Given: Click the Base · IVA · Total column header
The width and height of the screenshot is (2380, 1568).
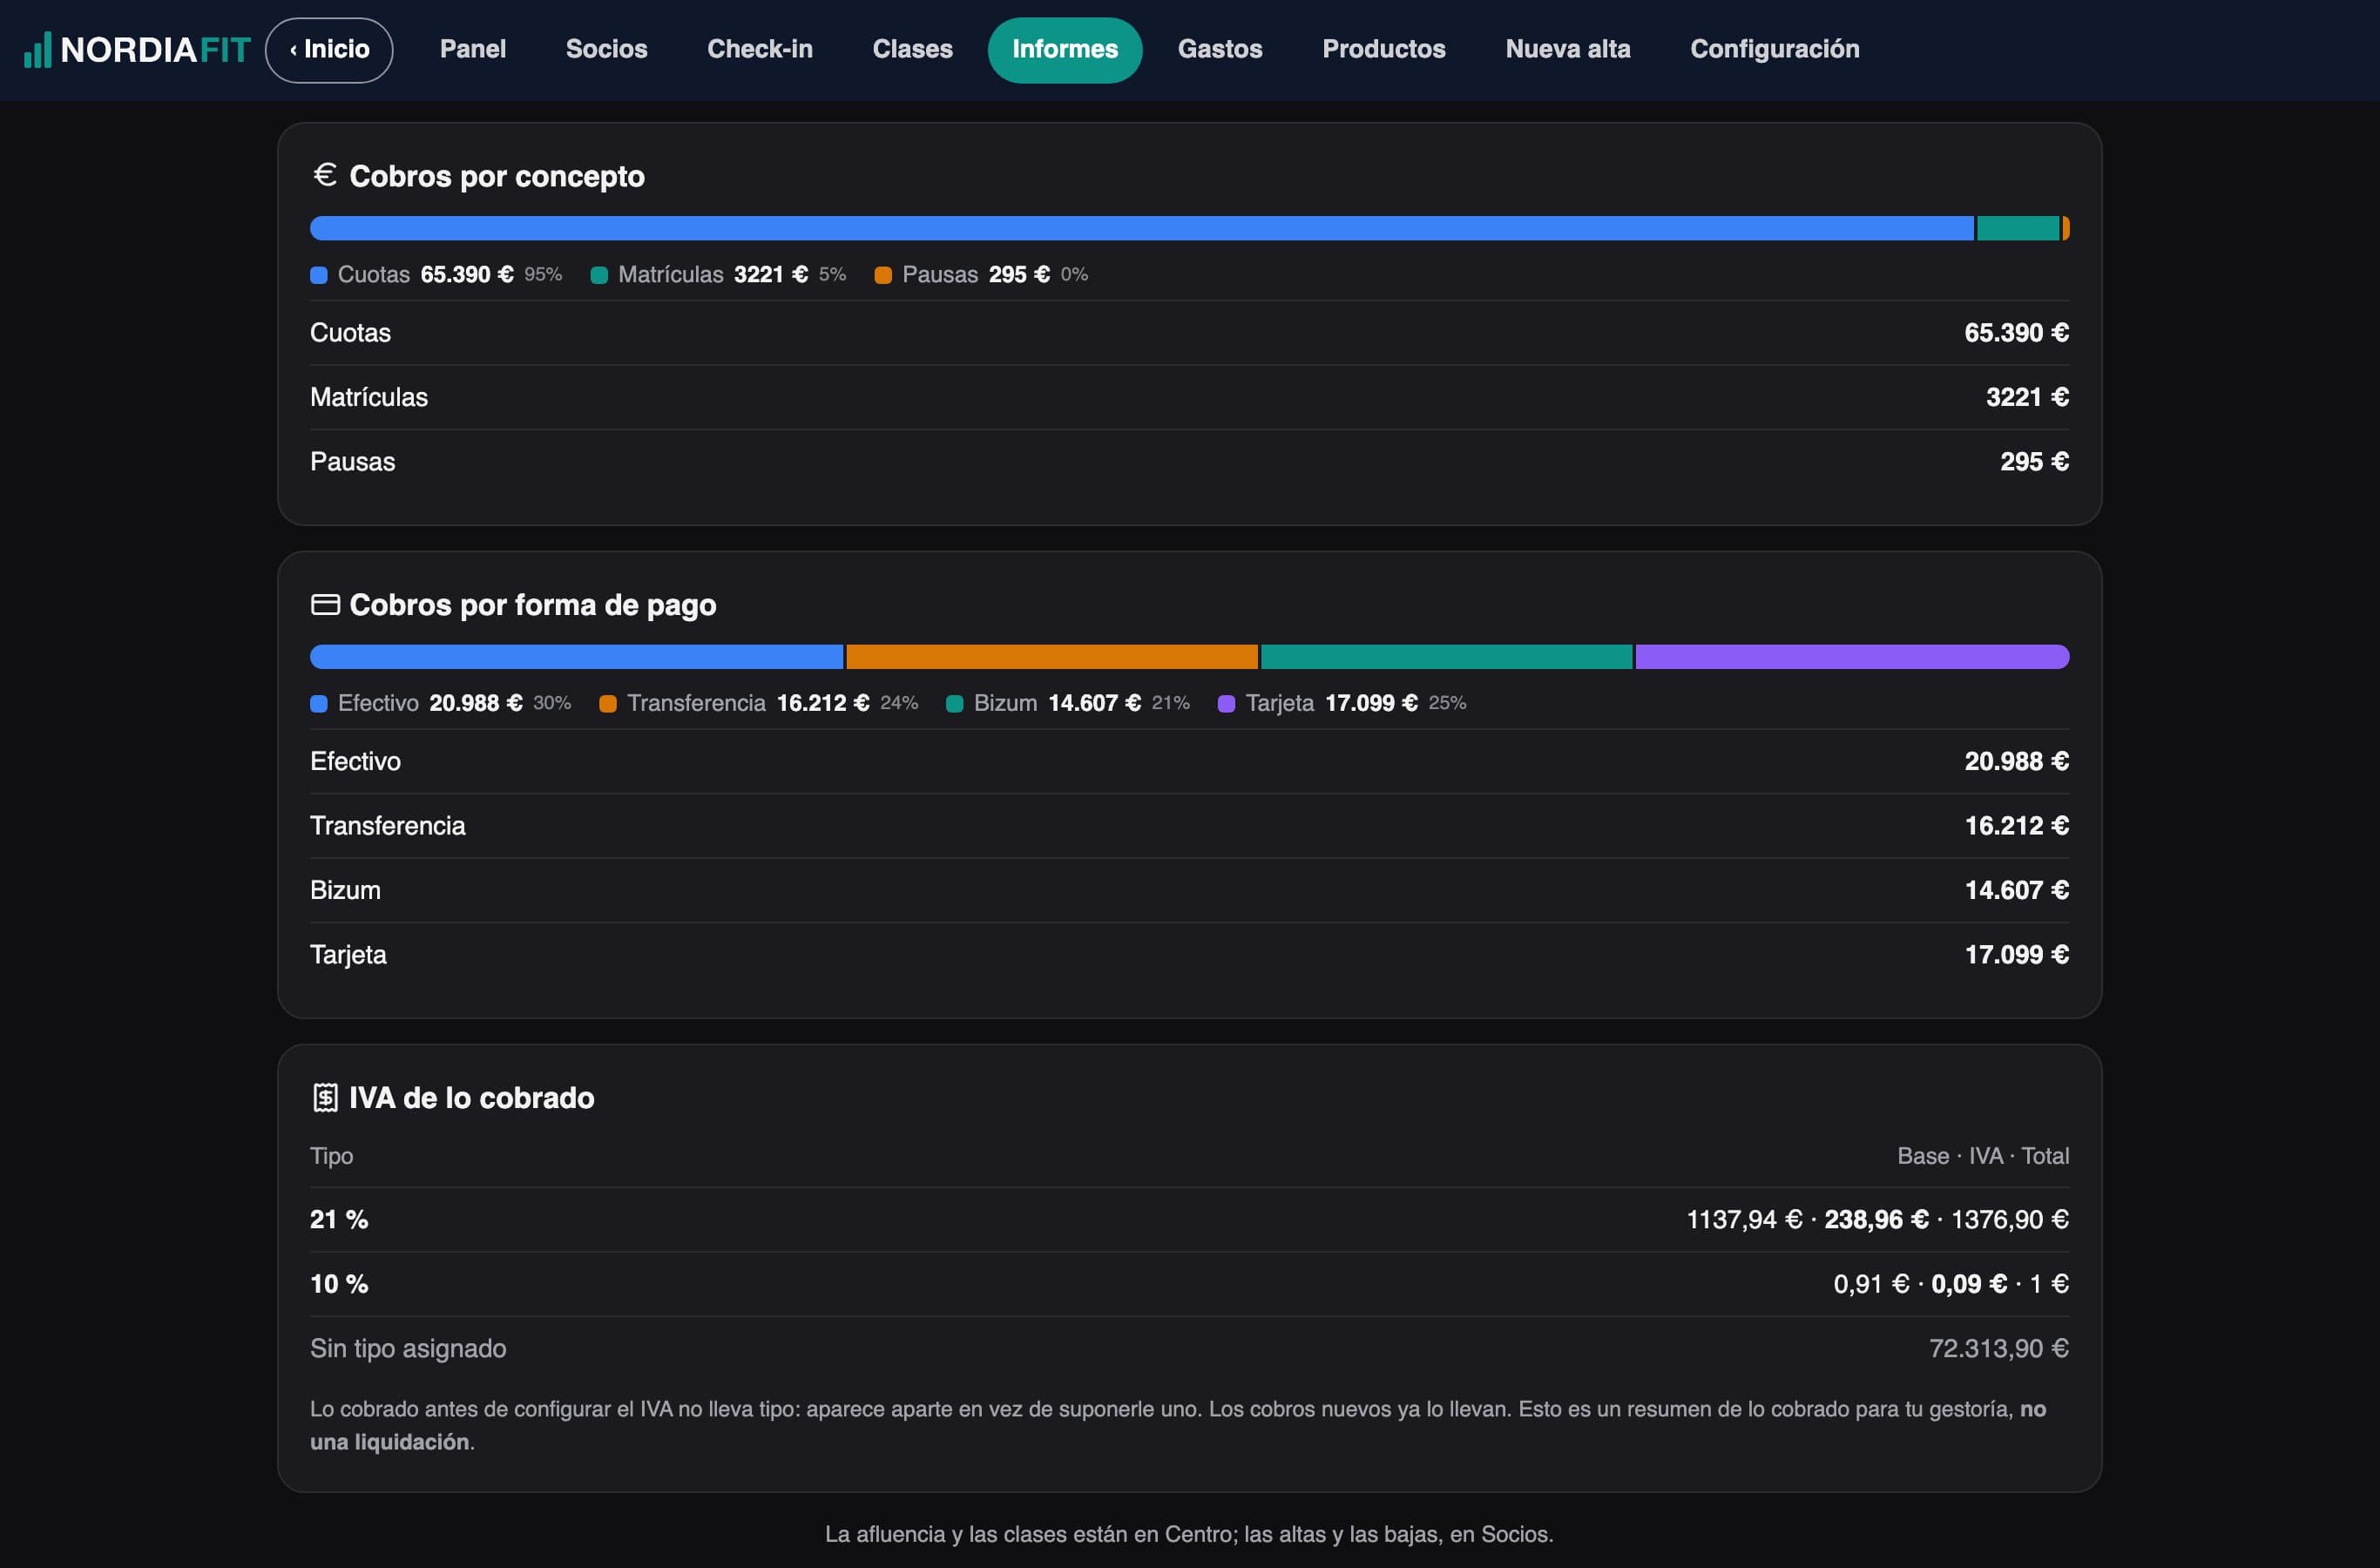Looking at the screenshot, I should tap(1983, 1156).
